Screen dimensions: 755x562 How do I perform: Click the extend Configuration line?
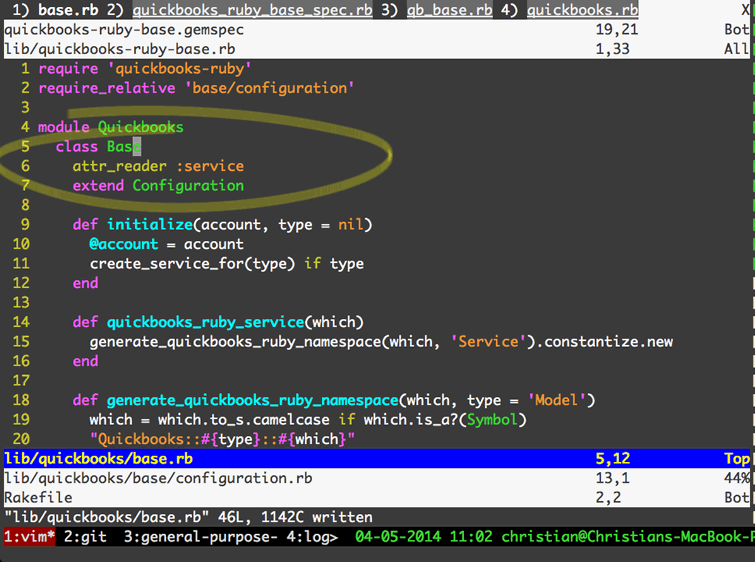[158, 185]
